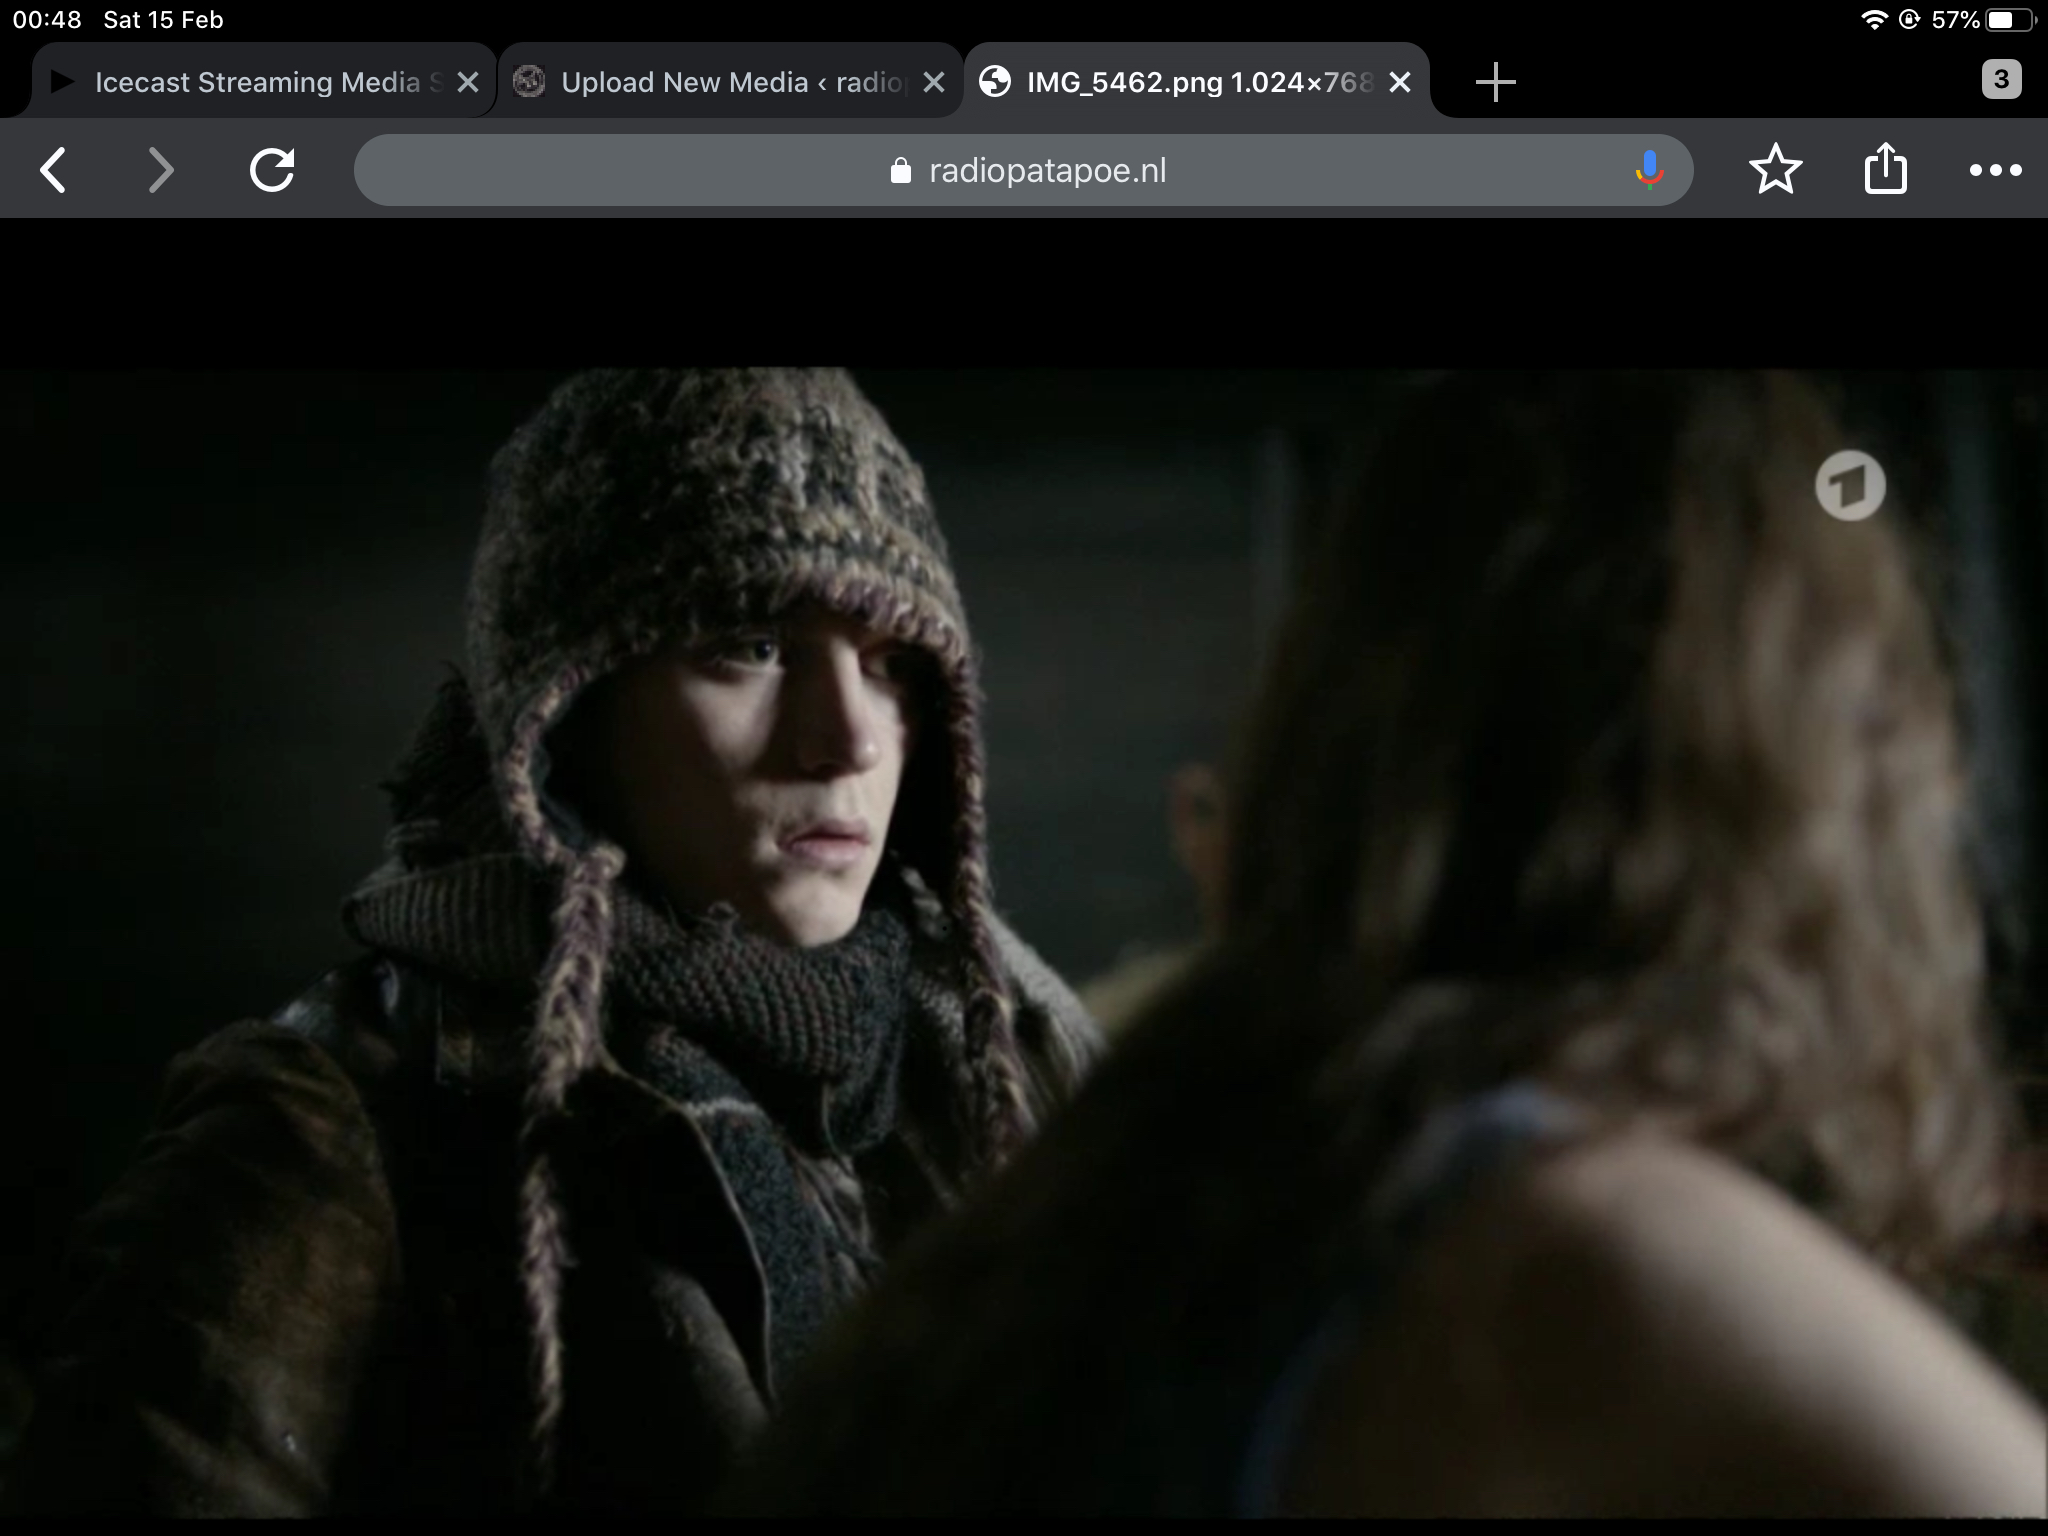This screenshot has height=1536, width=2048.
Task: Focus the radiopatapoe.nl address bar
Action: coord(1023,170)
